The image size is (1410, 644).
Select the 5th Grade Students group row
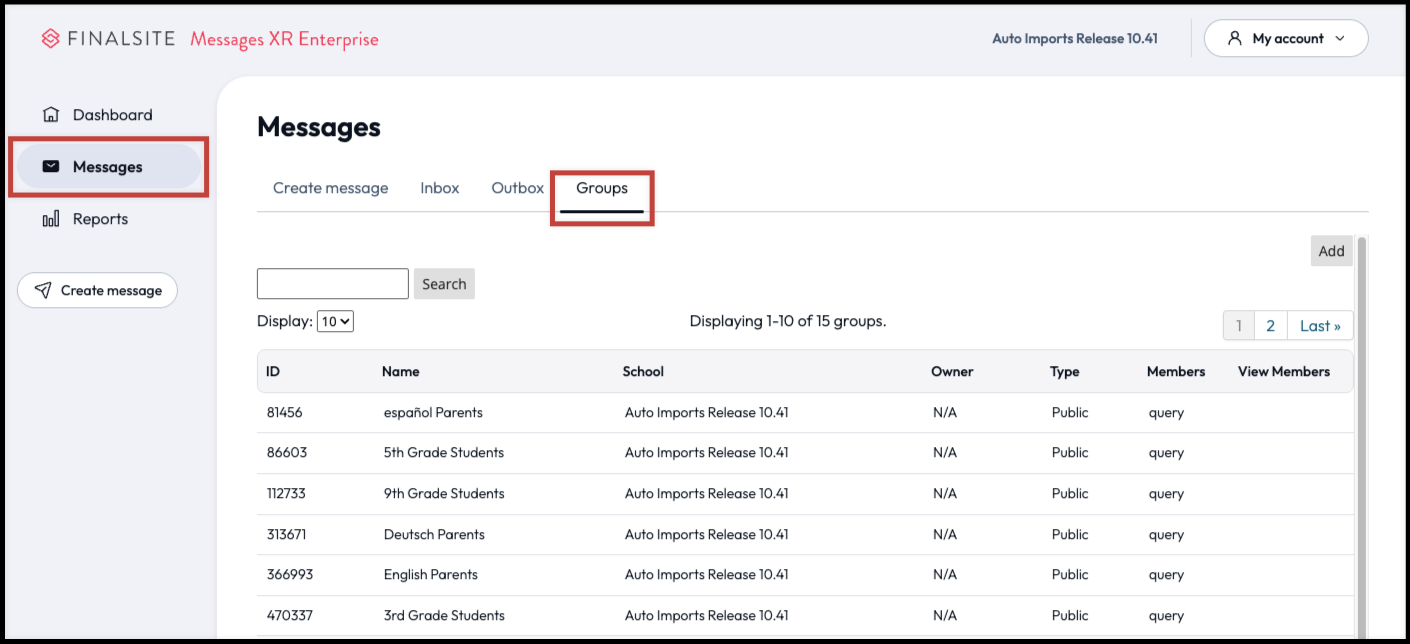coord(444,453)
